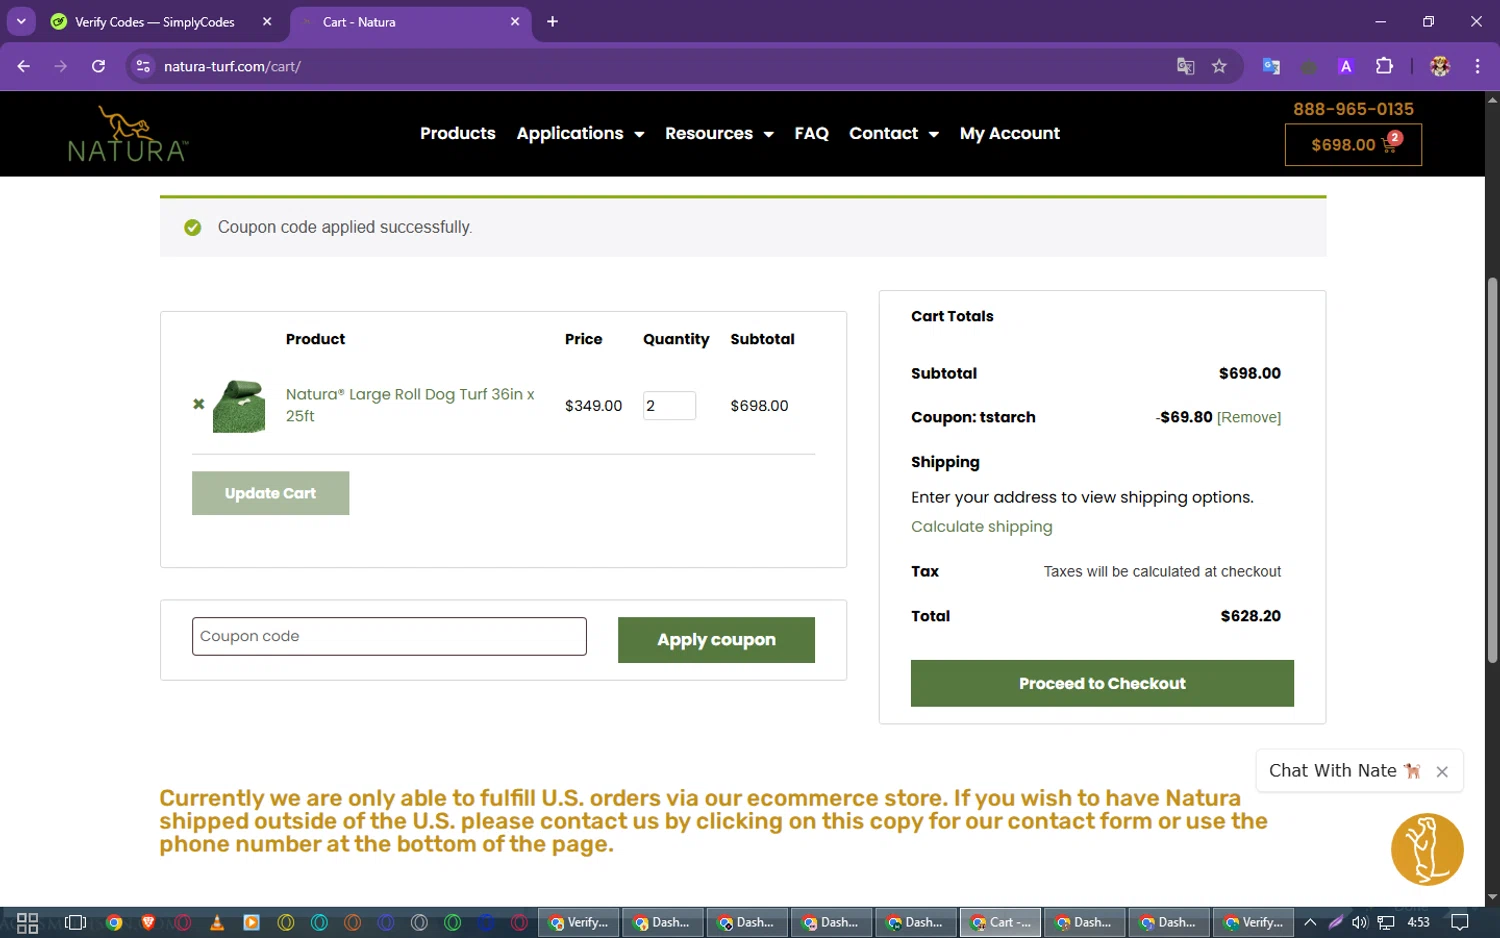Bookmark this tab with the star

[x=1219, y=66]
